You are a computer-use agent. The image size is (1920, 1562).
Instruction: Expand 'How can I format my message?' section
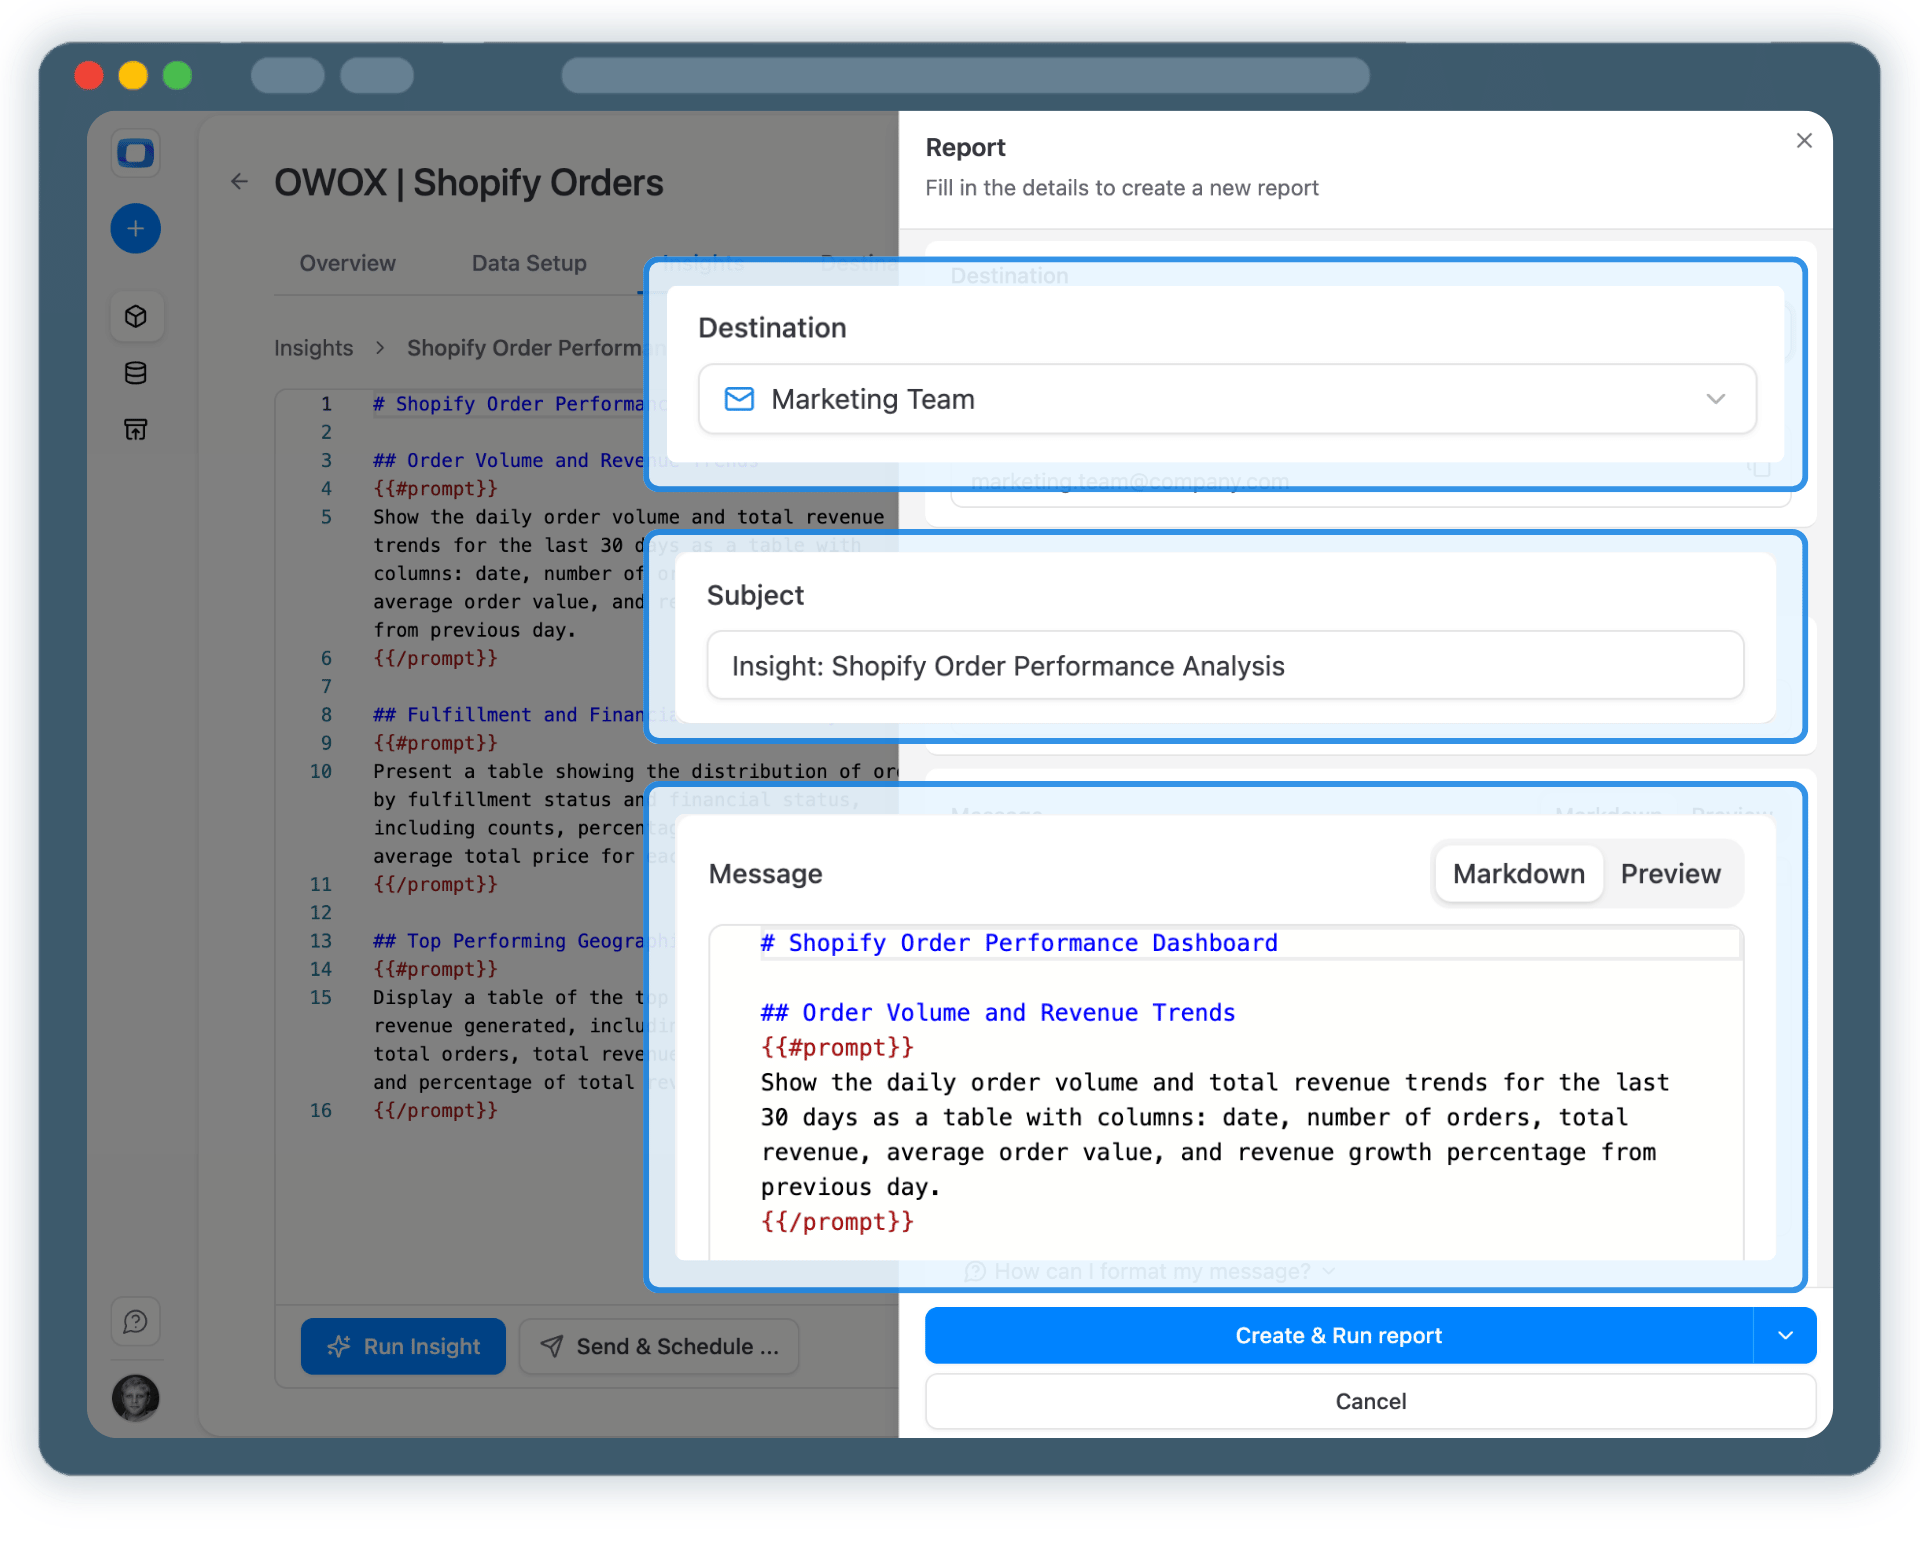pos(1150,1271)
